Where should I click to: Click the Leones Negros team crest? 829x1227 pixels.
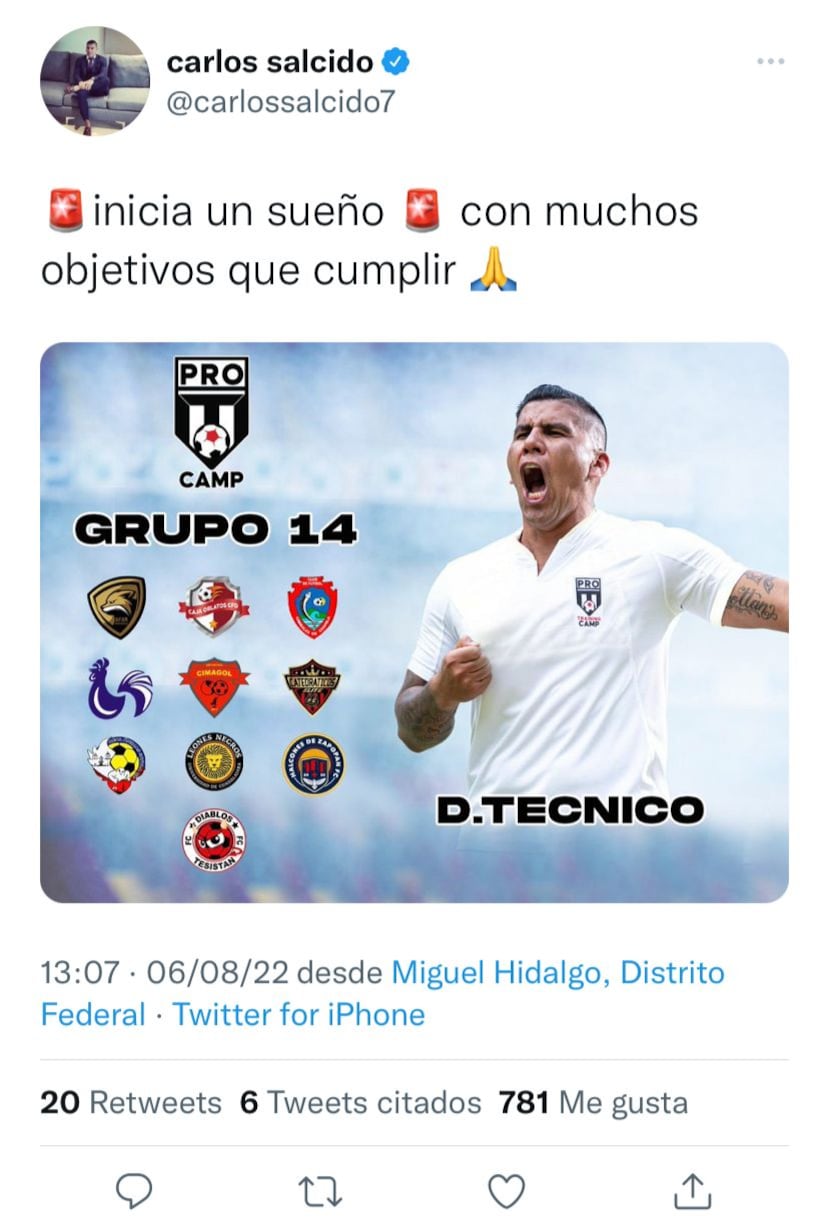coord(214,762)
